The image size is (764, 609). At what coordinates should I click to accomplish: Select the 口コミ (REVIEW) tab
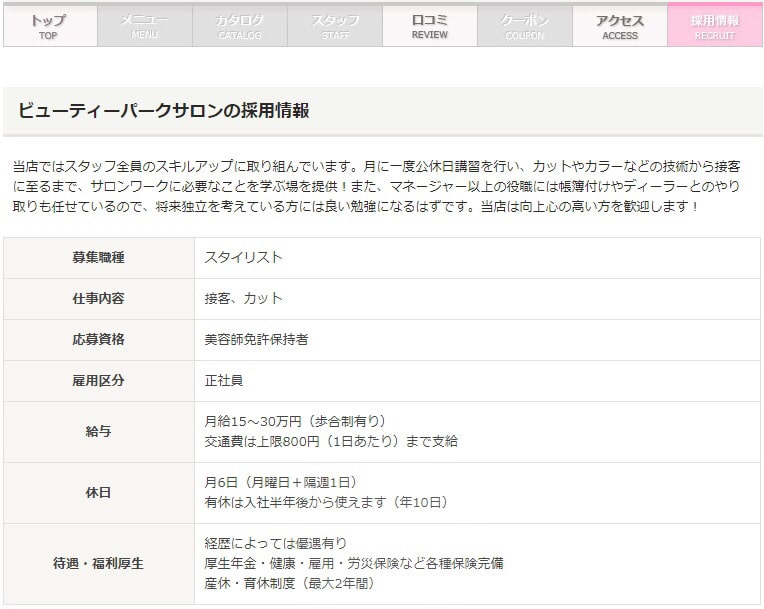[x=429, y=26]
